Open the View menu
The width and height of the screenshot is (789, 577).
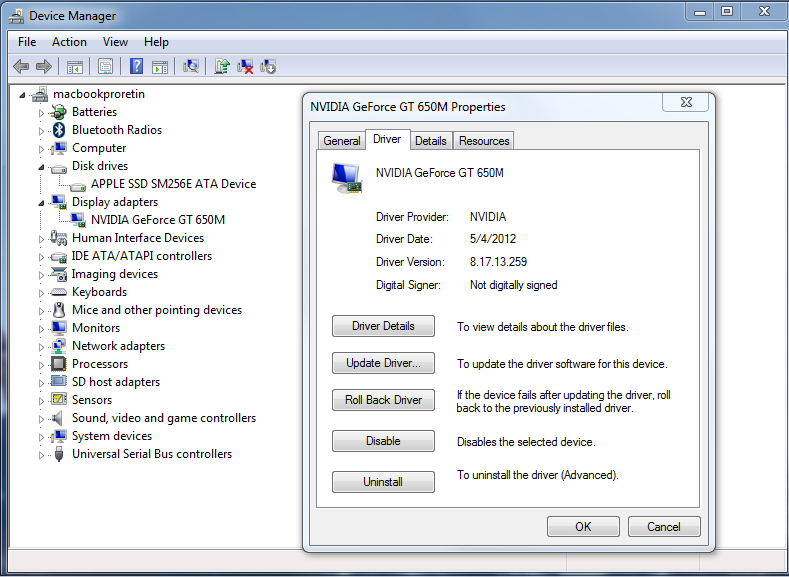coord(115,42)
